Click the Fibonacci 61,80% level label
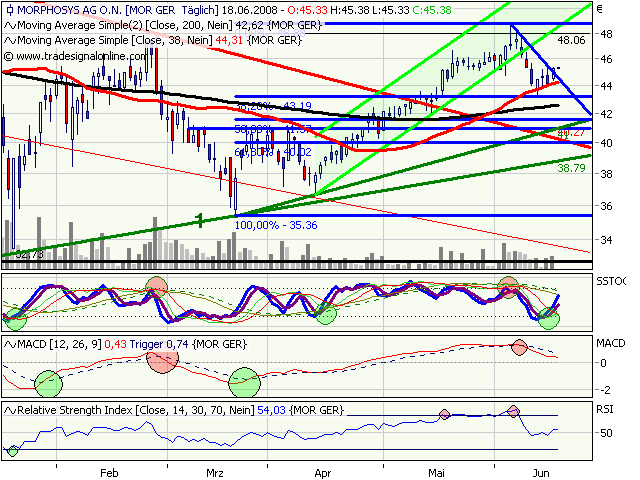Screen dimensions: 640x480 pyautogui.click(x=273, y=152)
